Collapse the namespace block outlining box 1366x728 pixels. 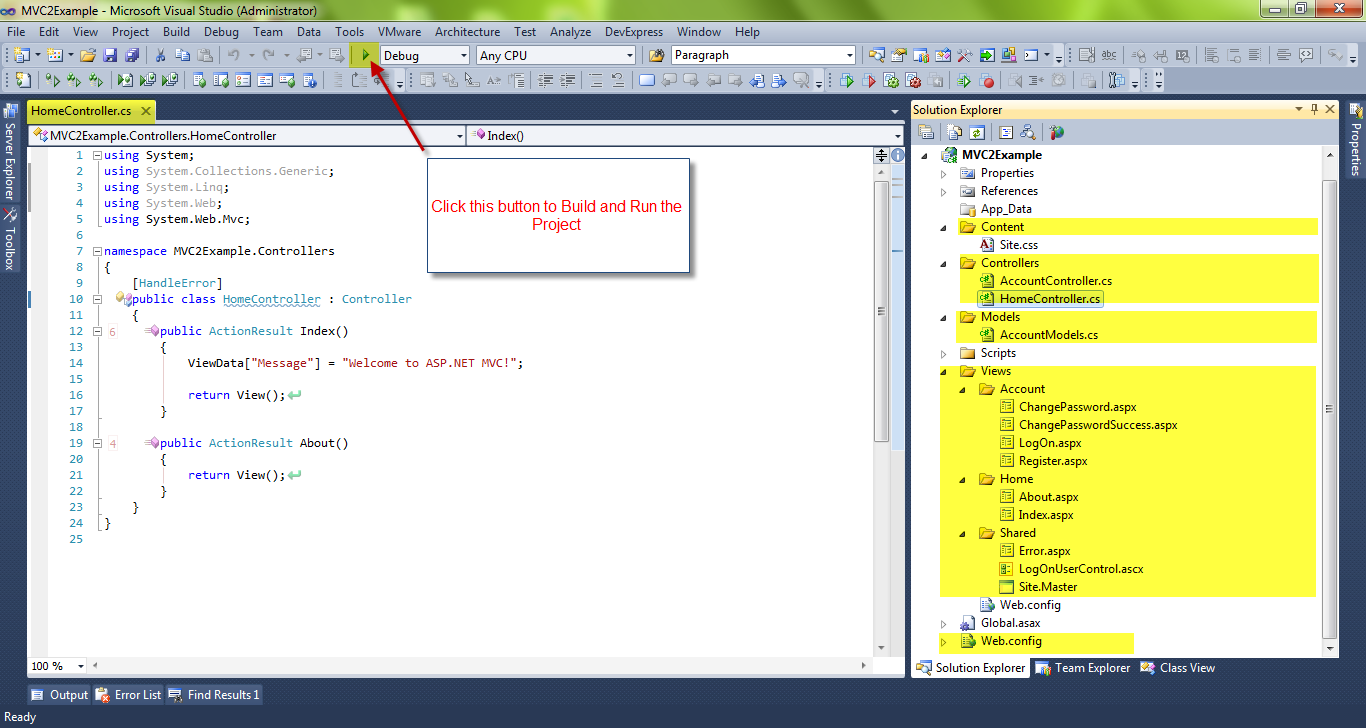96,251
